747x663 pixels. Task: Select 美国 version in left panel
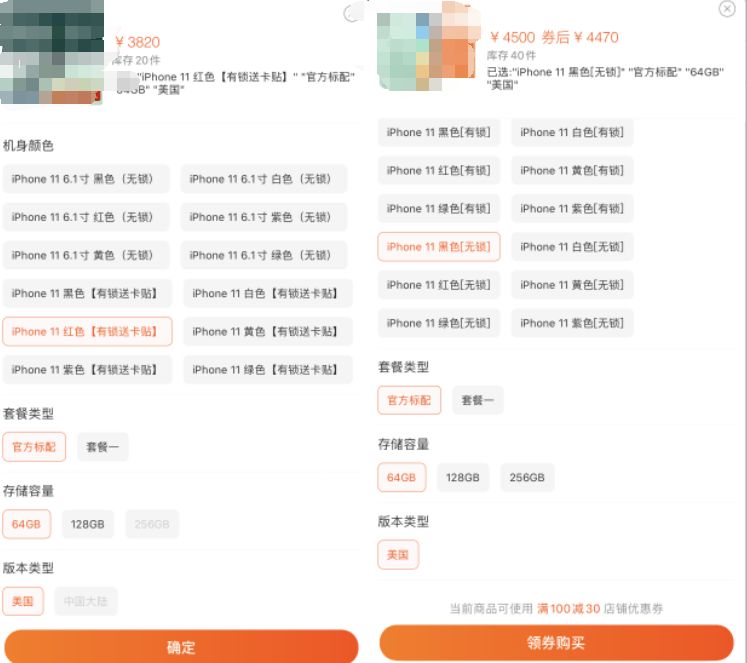23,601
